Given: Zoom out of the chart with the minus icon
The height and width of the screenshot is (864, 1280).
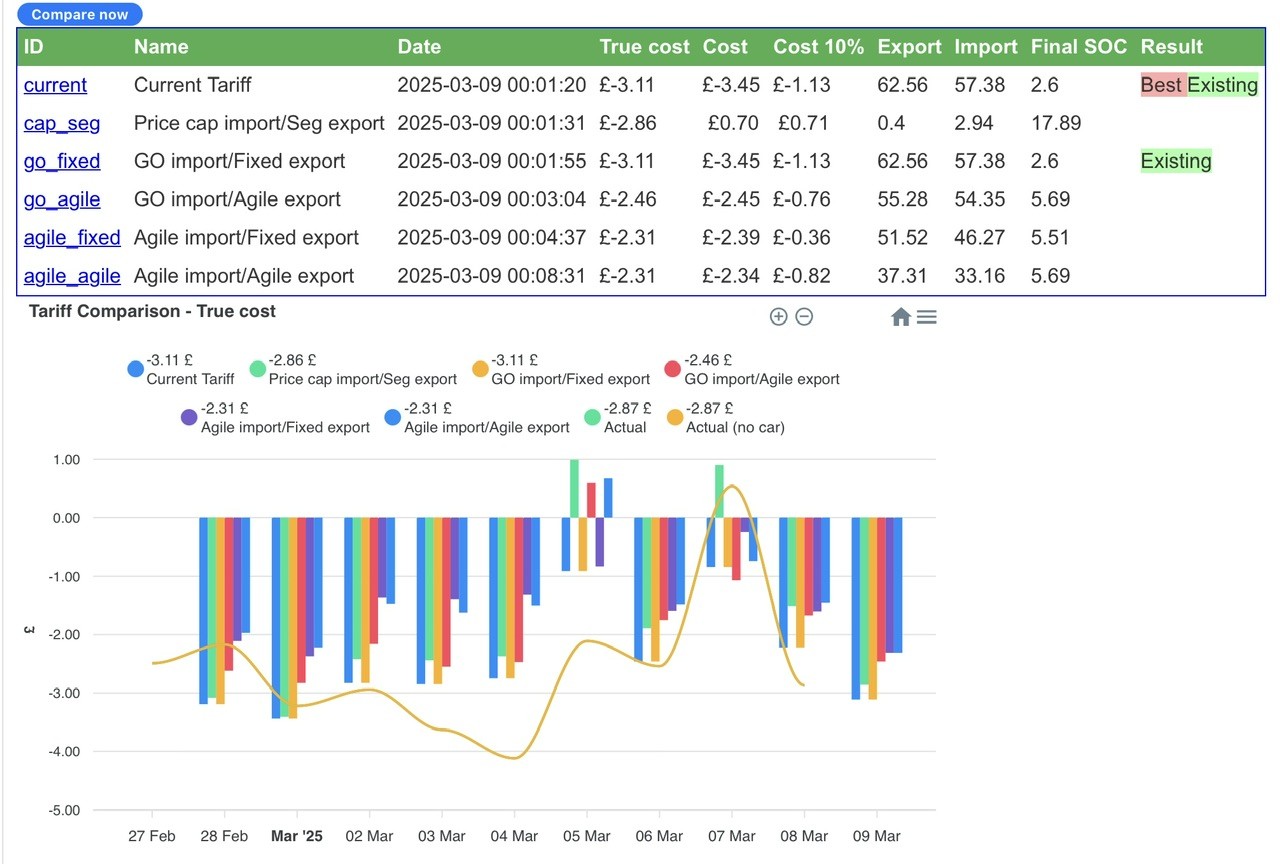Looking at the screenshot, I should pos(804,317).
